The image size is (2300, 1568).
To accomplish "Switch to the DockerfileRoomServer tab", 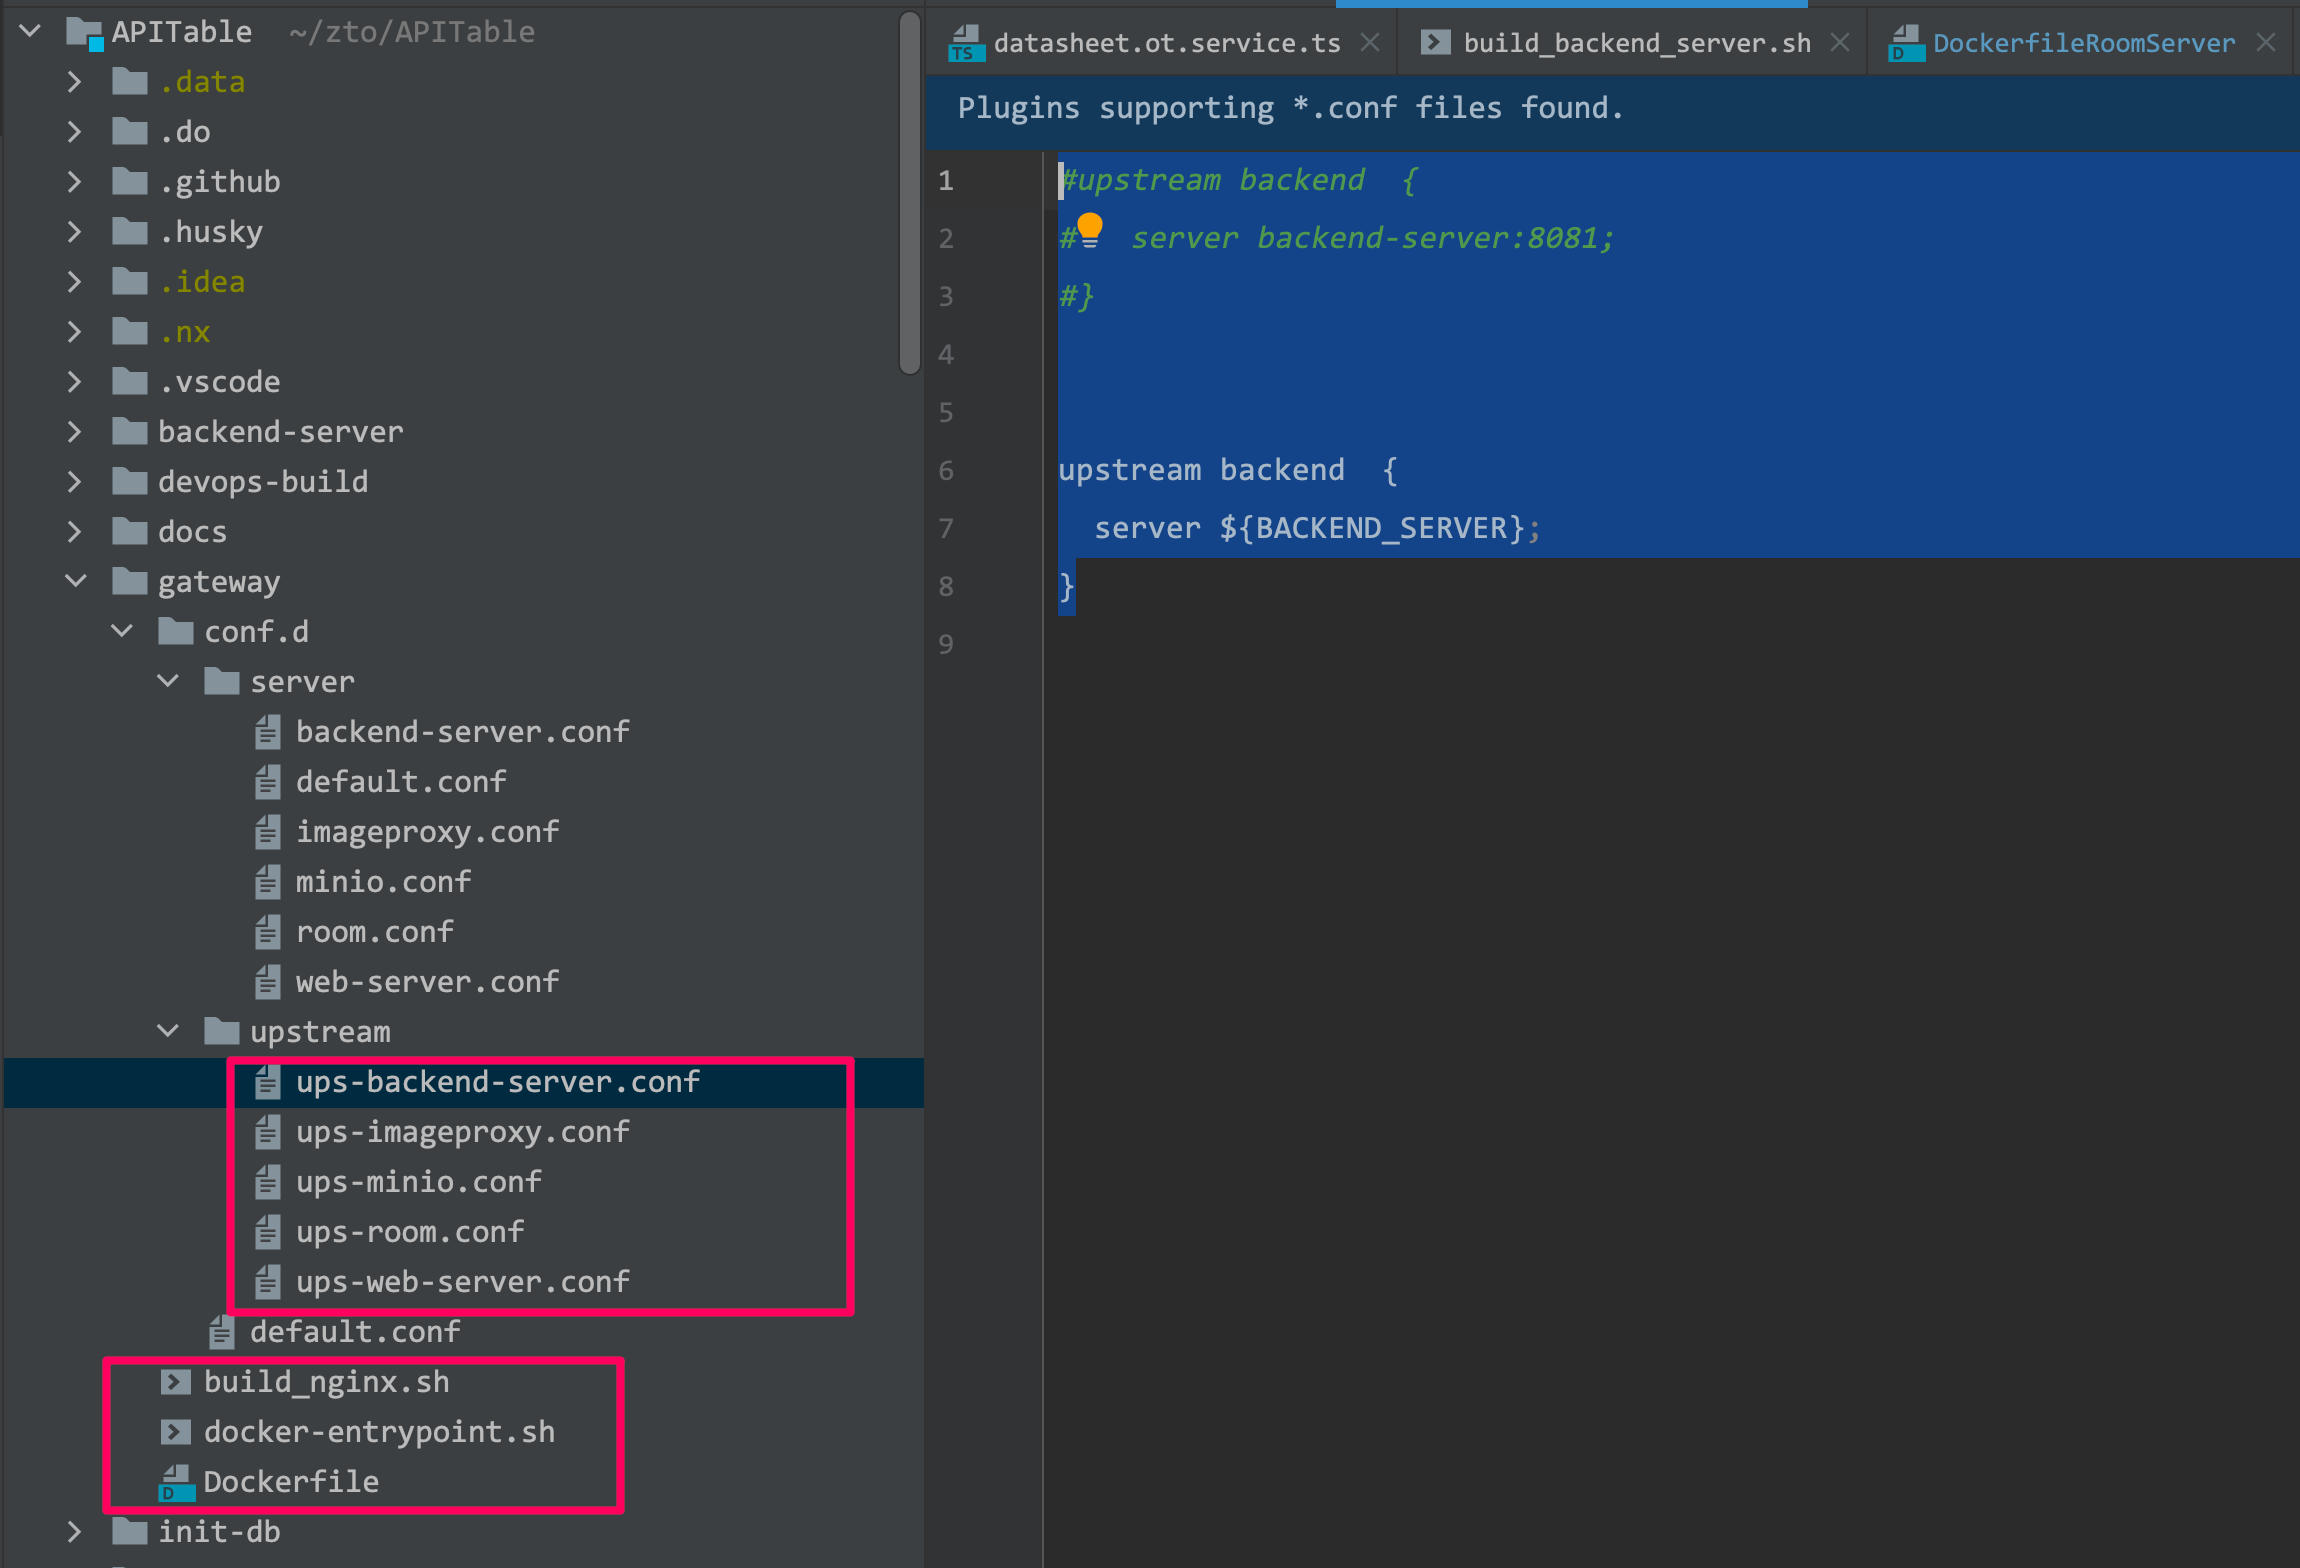I will 2083,43.
